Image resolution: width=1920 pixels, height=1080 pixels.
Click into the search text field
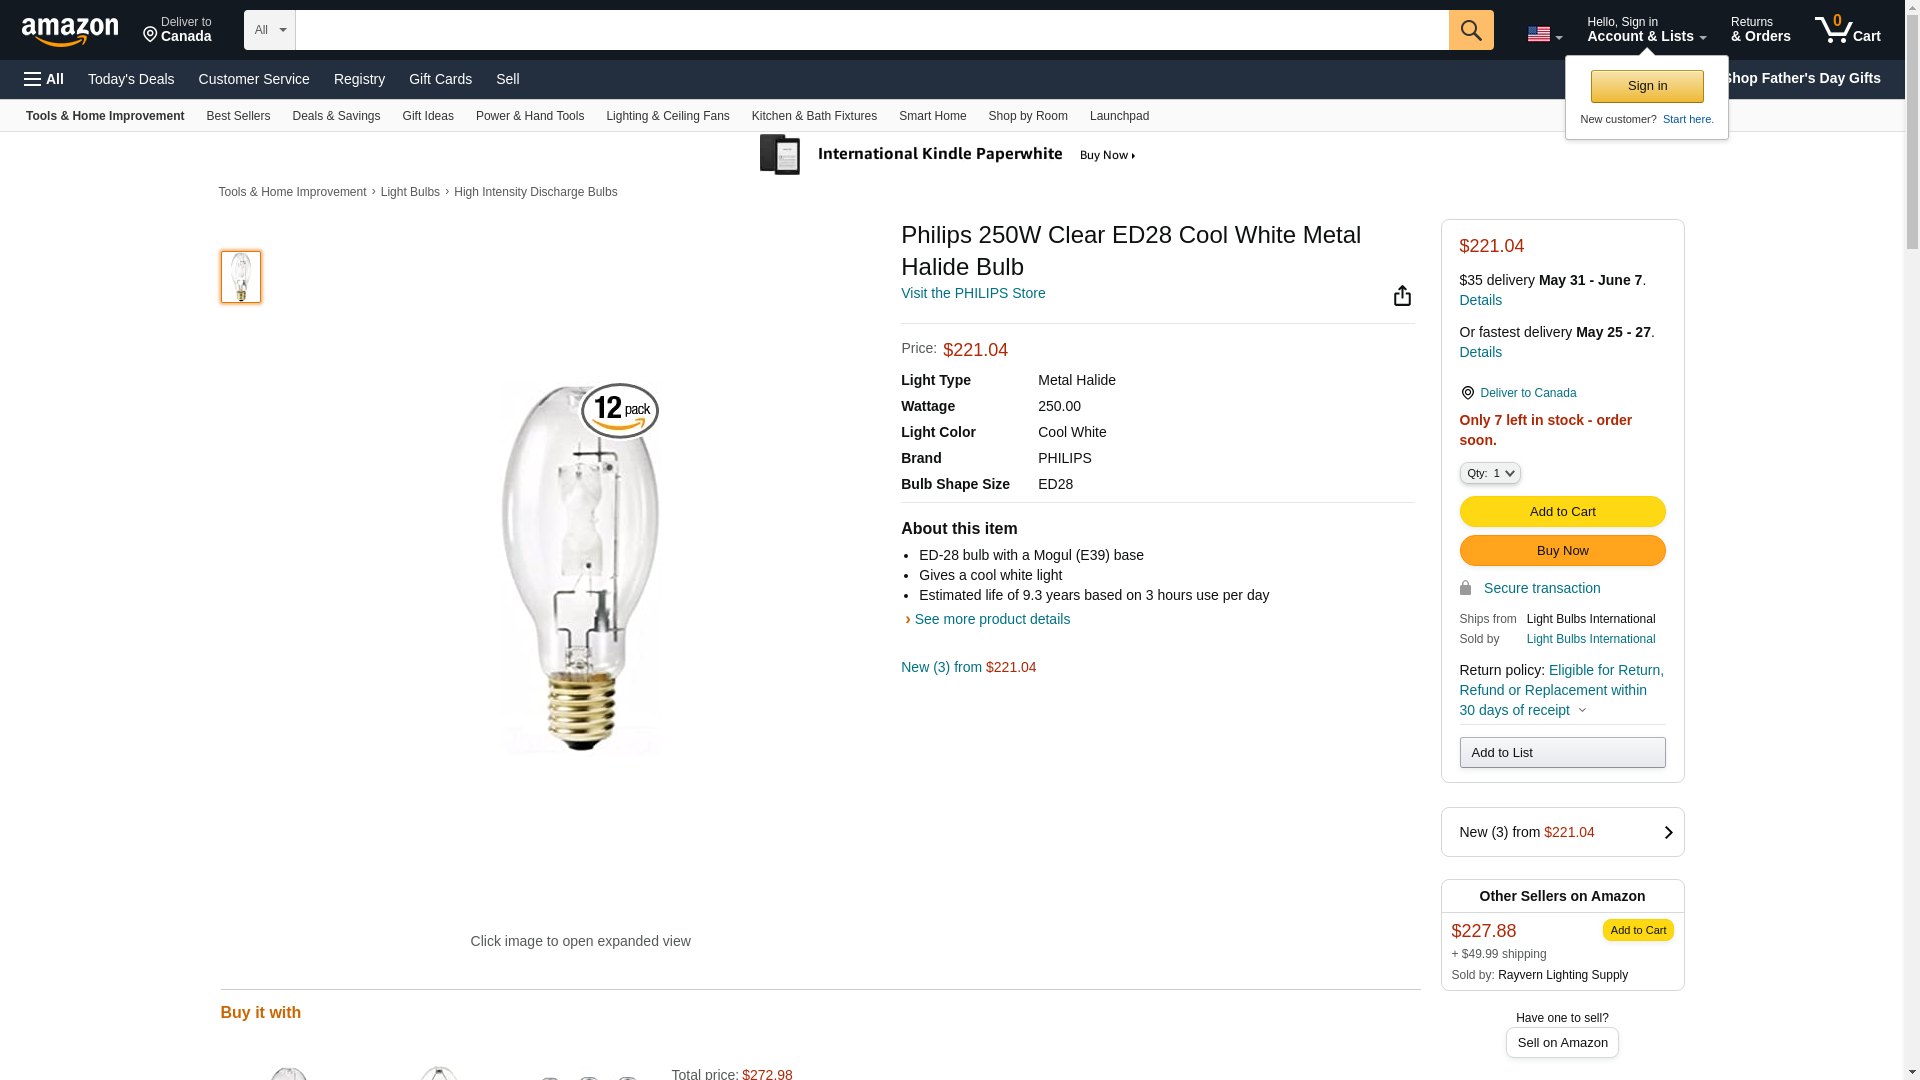click(870, 30)
